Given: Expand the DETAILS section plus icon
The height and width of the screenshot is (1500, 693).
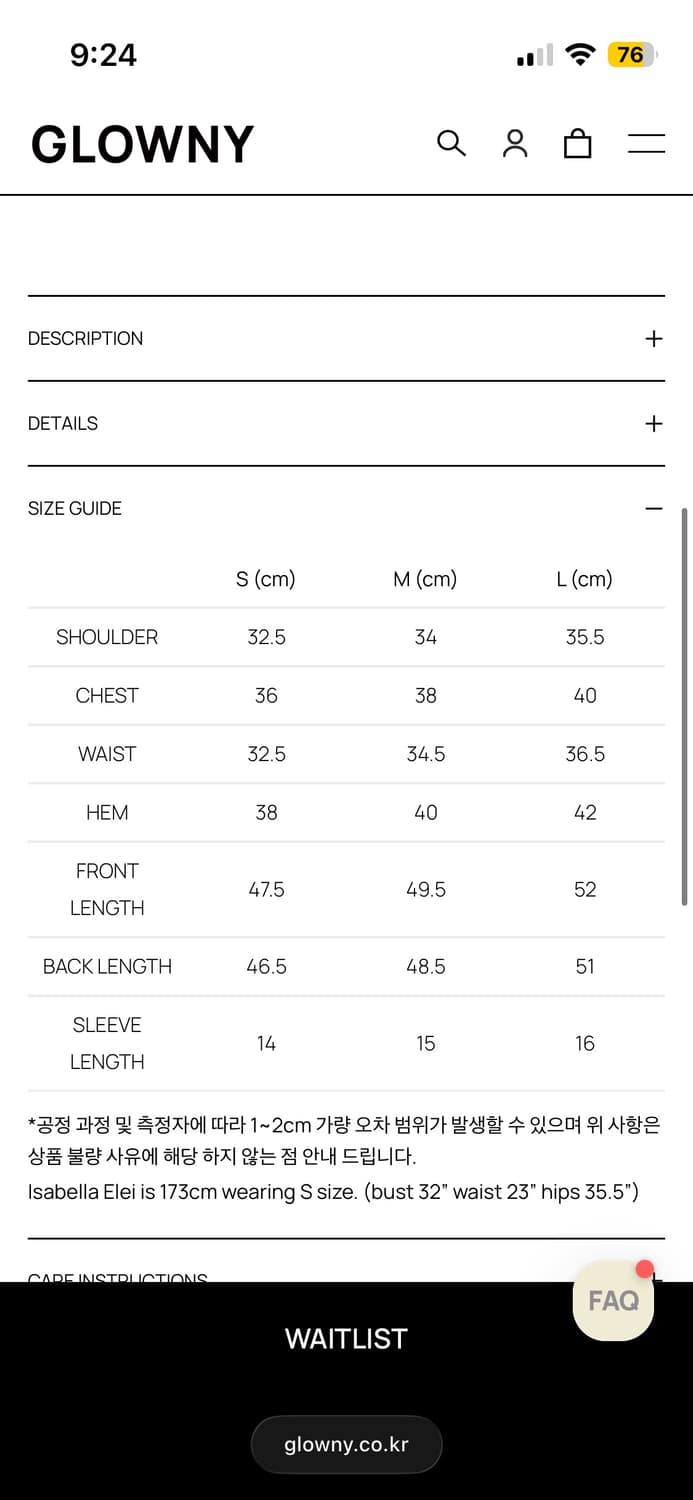Looking at the screenshot, I should 654,424.
